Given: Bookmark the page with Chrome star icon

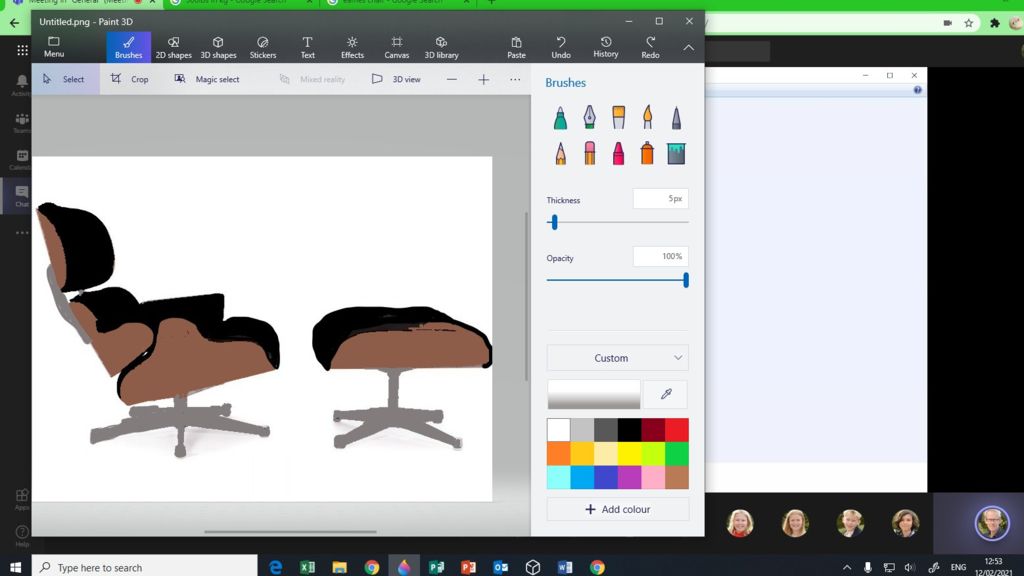Looking at the screenshot, I should coord(969,23).
